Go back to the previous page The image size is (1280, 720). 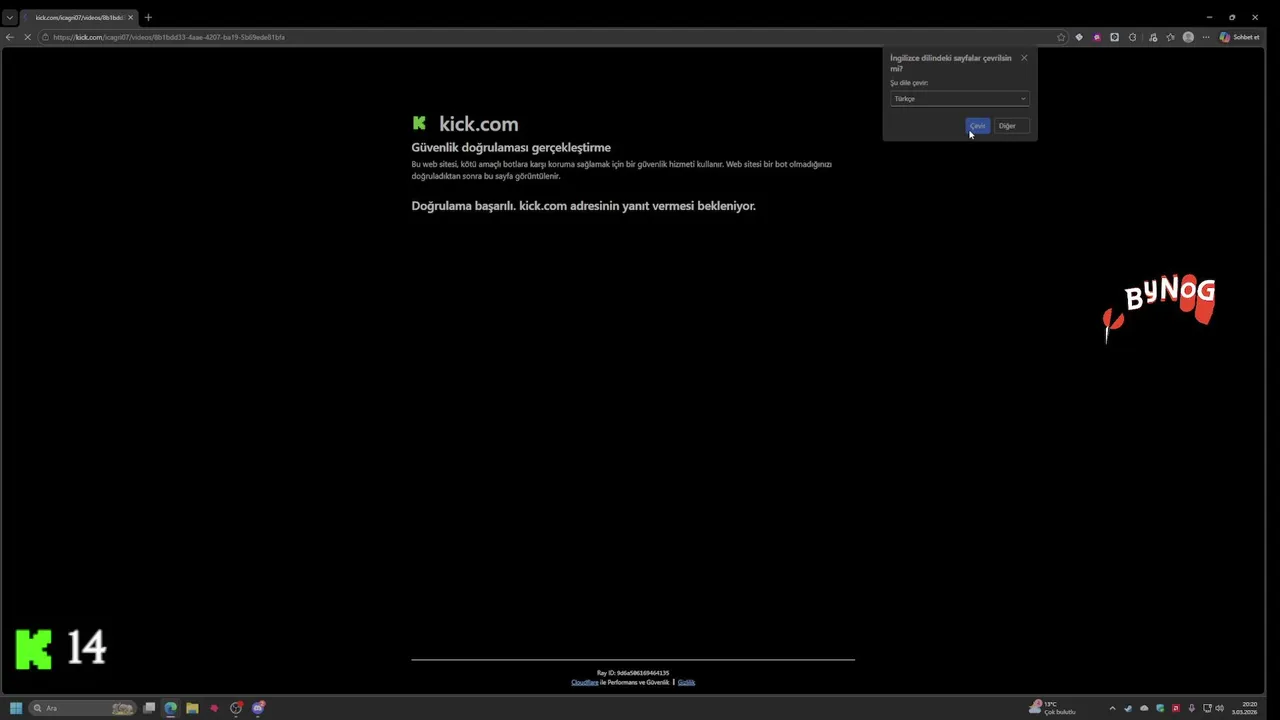click(x=10, y=37)
